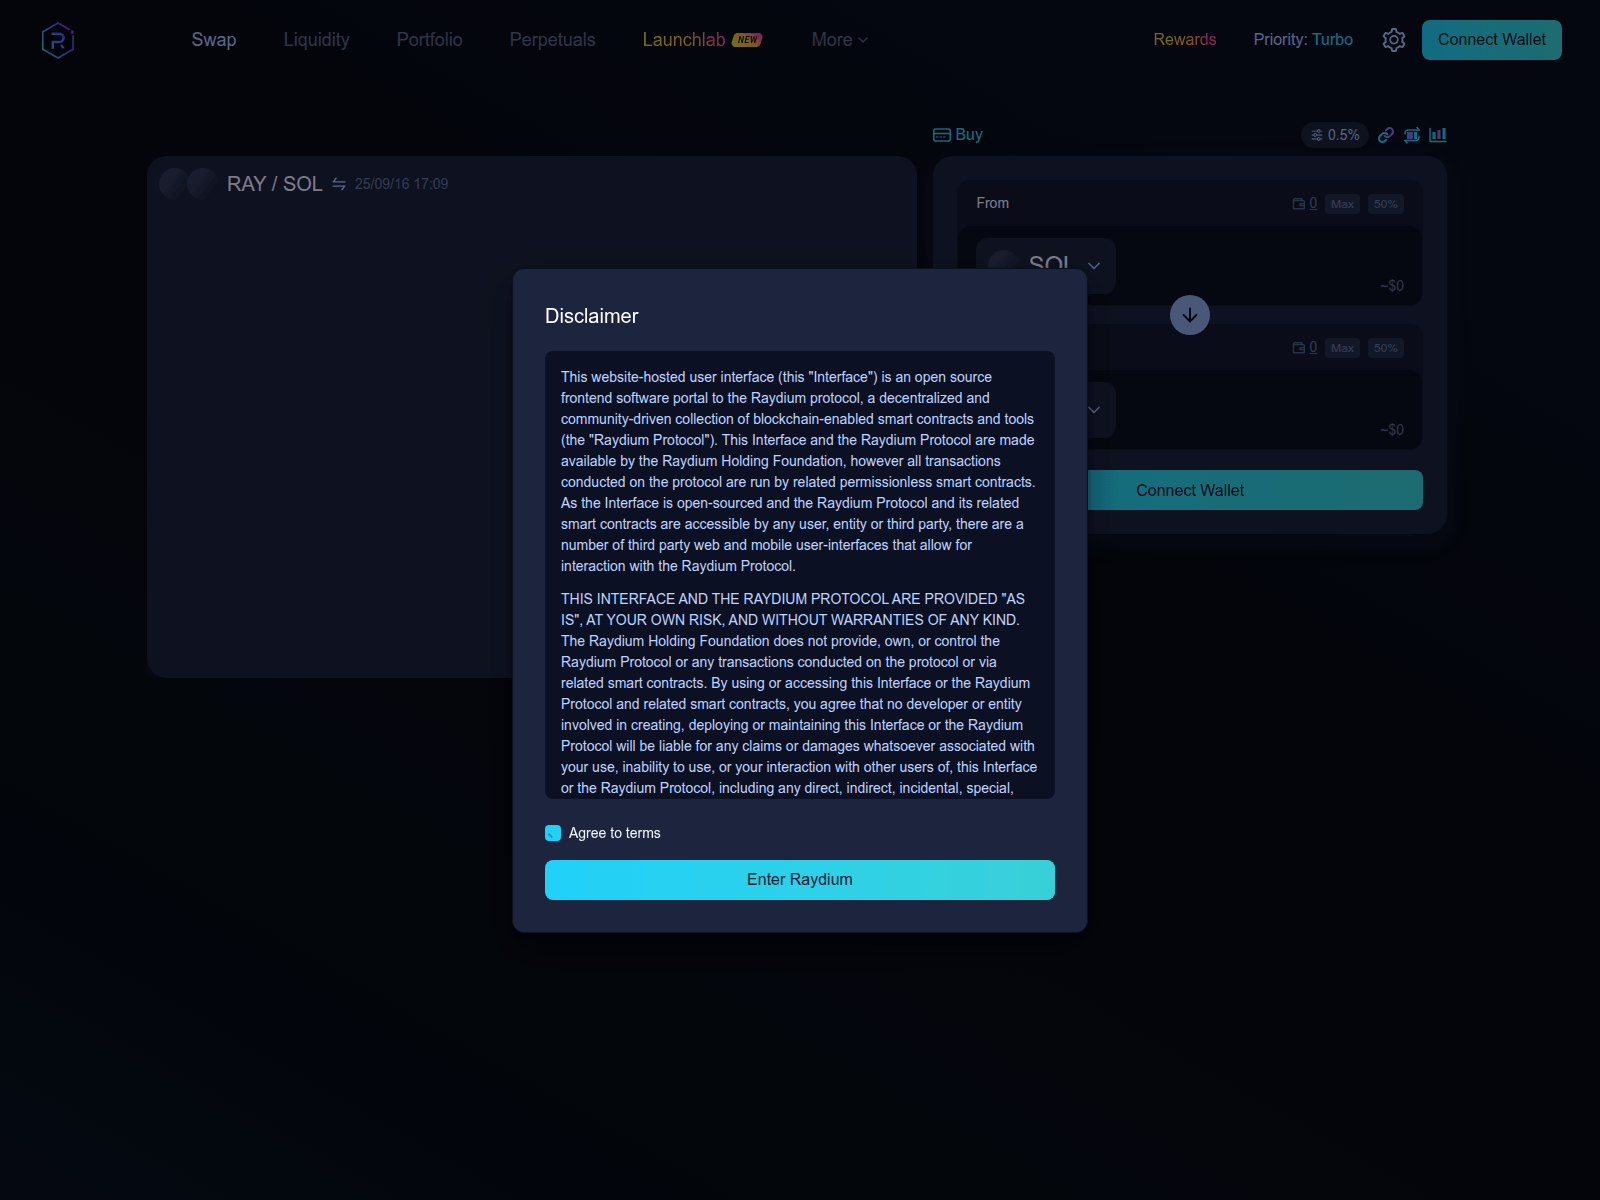The height and width of the screenshot is (1200, 1600).
Task: Open the Buy card option
Action: 958,135
